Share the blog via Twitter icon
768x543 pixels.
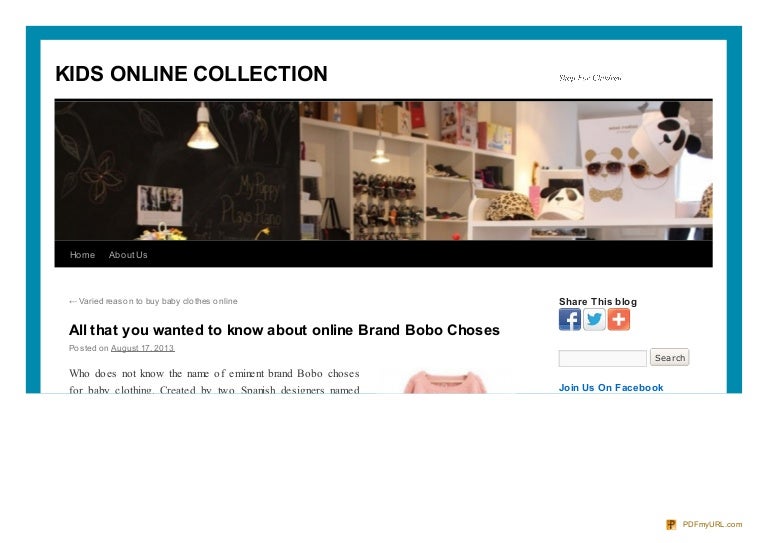(594, 320)
